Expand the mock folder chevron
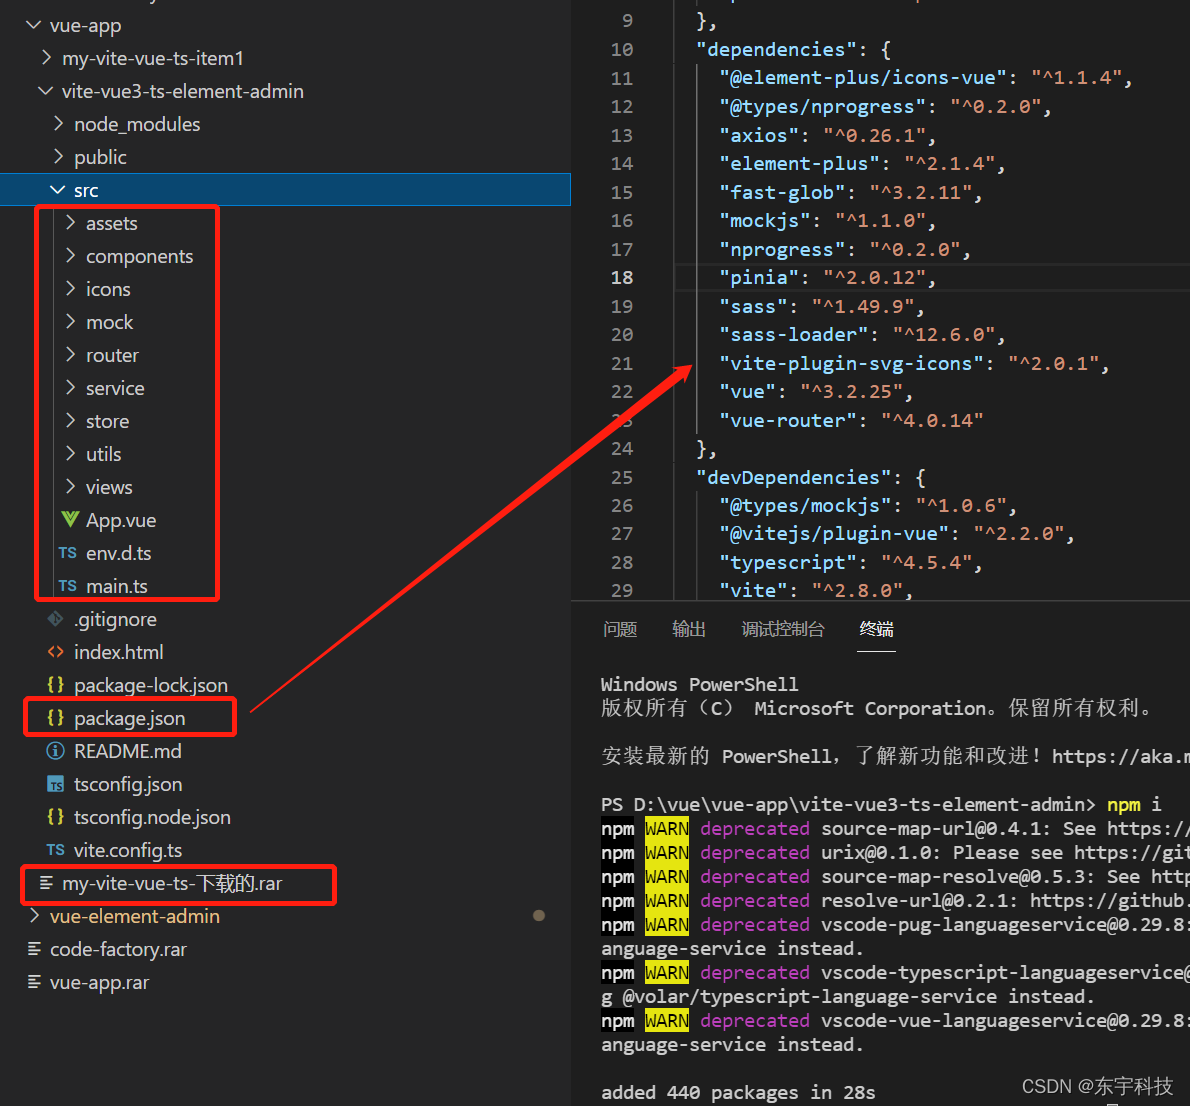Screen dimensions: 1190x1106 point(71,322)
